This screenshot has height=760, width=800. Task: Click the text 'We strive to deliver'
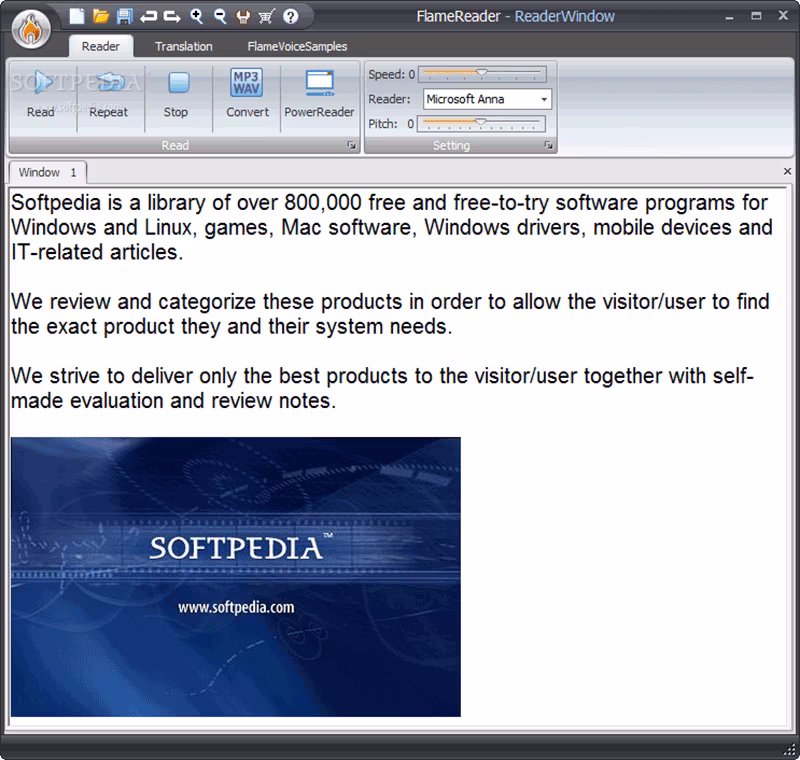tap(103, 376)
